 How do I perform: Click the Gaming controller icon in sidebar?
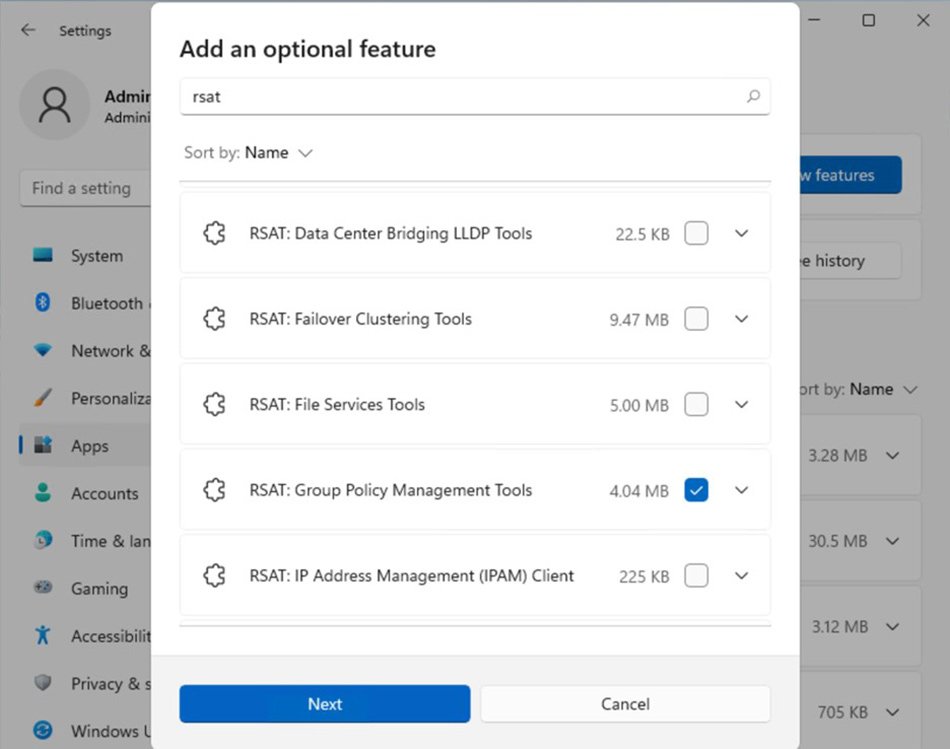pyautogui.click(x=43, y=588)
